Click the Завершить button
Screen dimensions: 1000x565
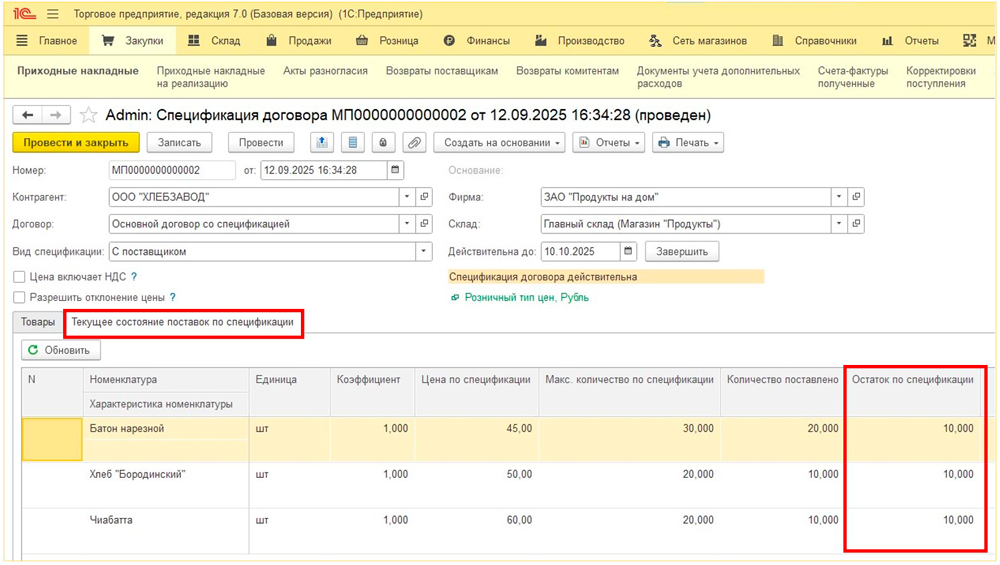(x=682, y=252)
